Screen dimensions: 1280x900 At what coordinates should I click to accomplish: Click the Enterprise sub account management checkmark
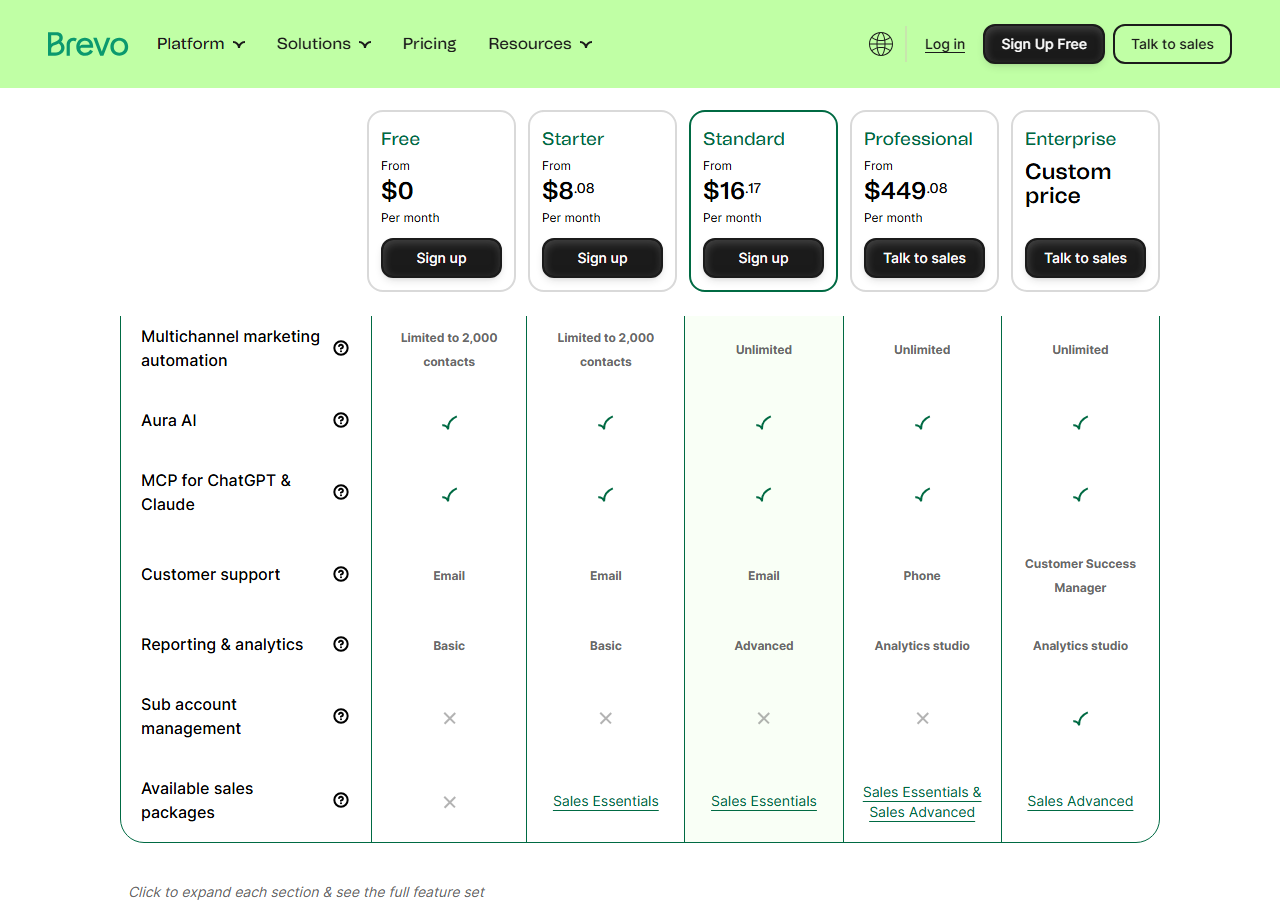1080,718
